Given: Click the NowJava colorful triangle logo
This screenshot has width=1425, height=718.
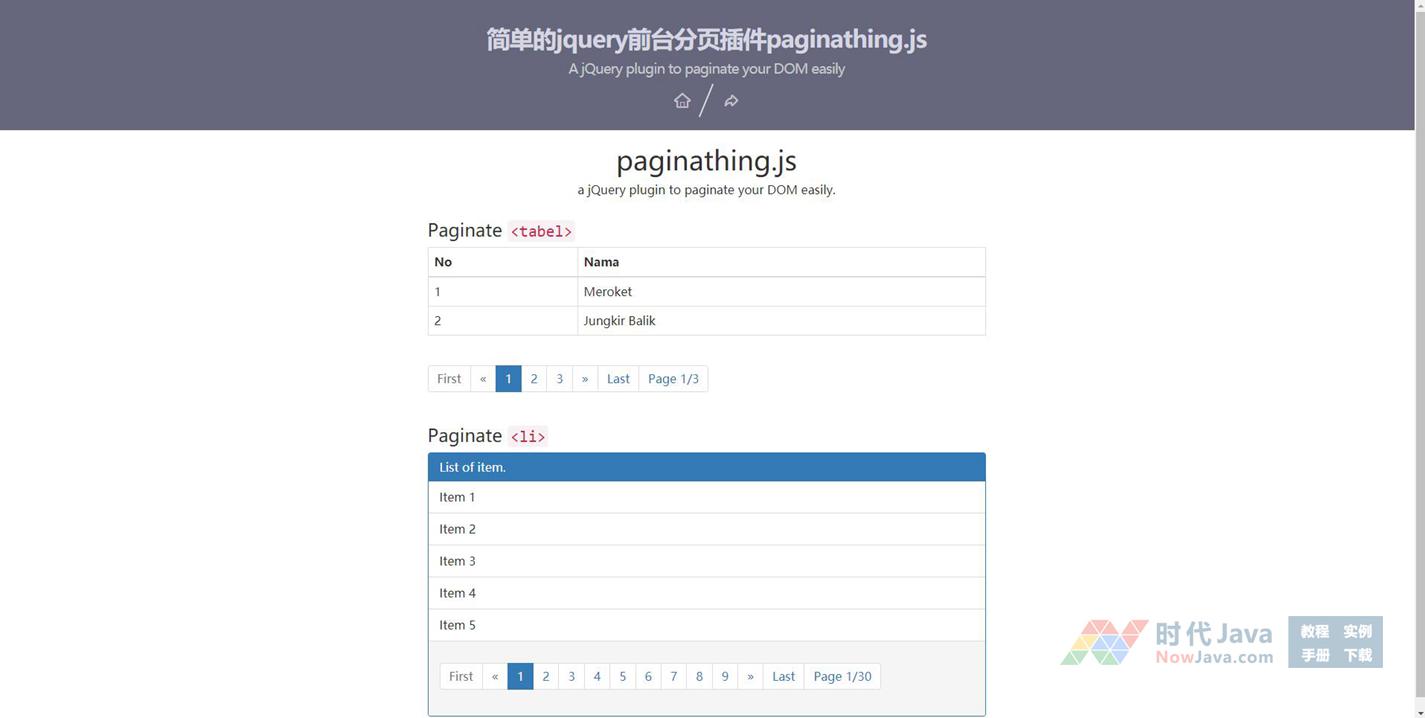Looking at the screenshot, I should click(1103, 642).
